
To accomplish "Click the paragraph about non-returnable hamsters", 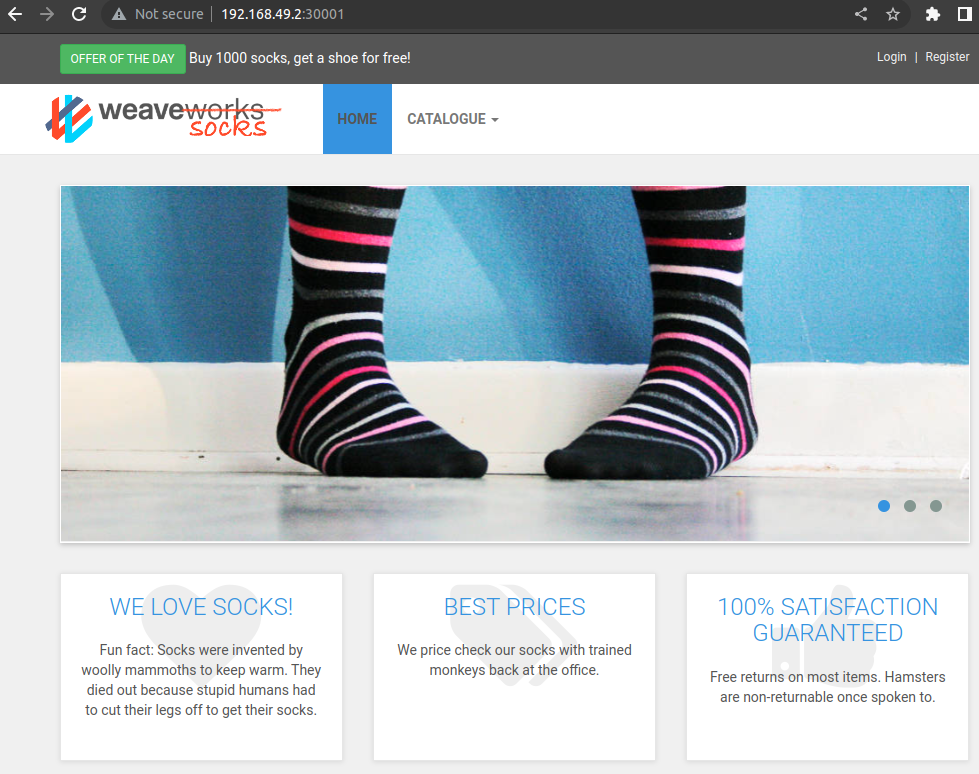I will [827, 687].
